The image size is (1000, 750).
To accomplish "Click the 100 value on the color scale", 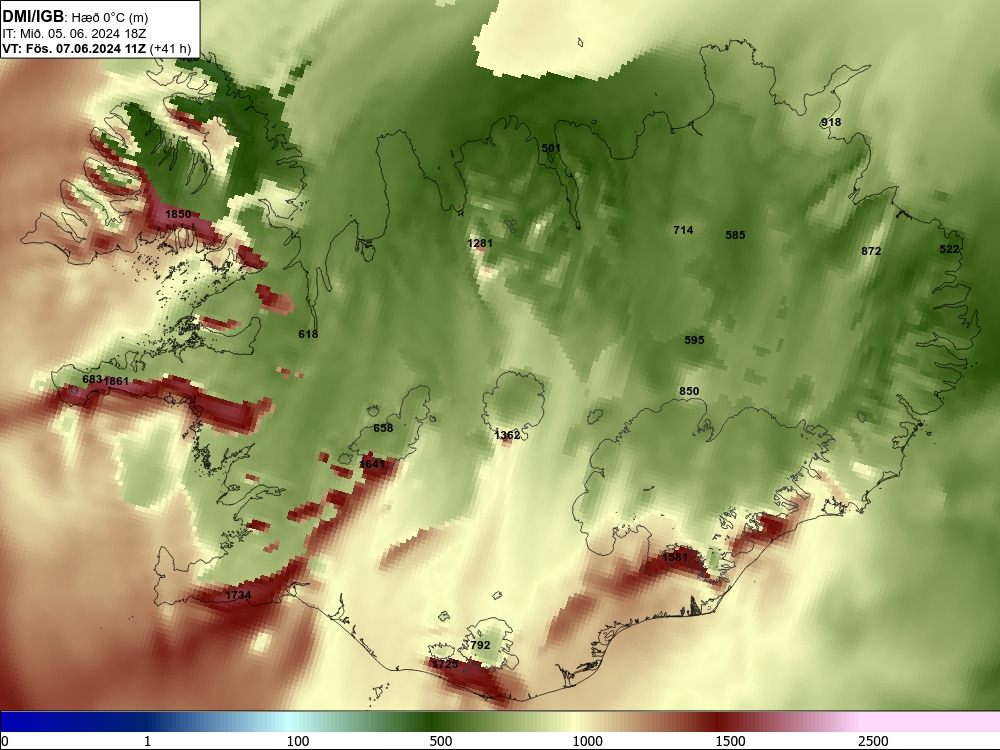I will pyautogui.click(x=298, y=741).
